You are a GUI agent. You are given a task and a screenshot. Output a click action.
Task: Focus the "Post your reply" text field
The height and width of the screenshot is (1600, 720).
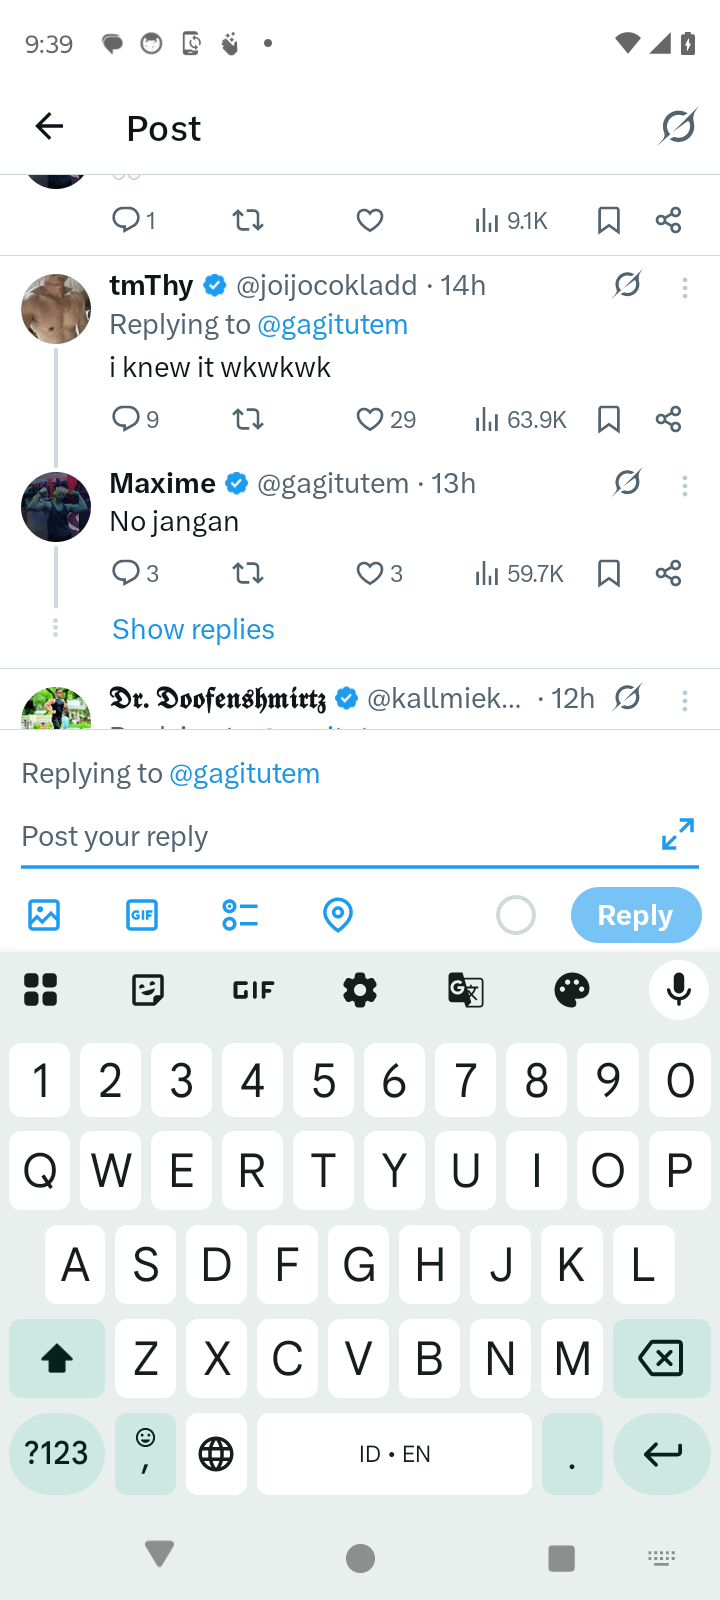click(x=330, y=836)
